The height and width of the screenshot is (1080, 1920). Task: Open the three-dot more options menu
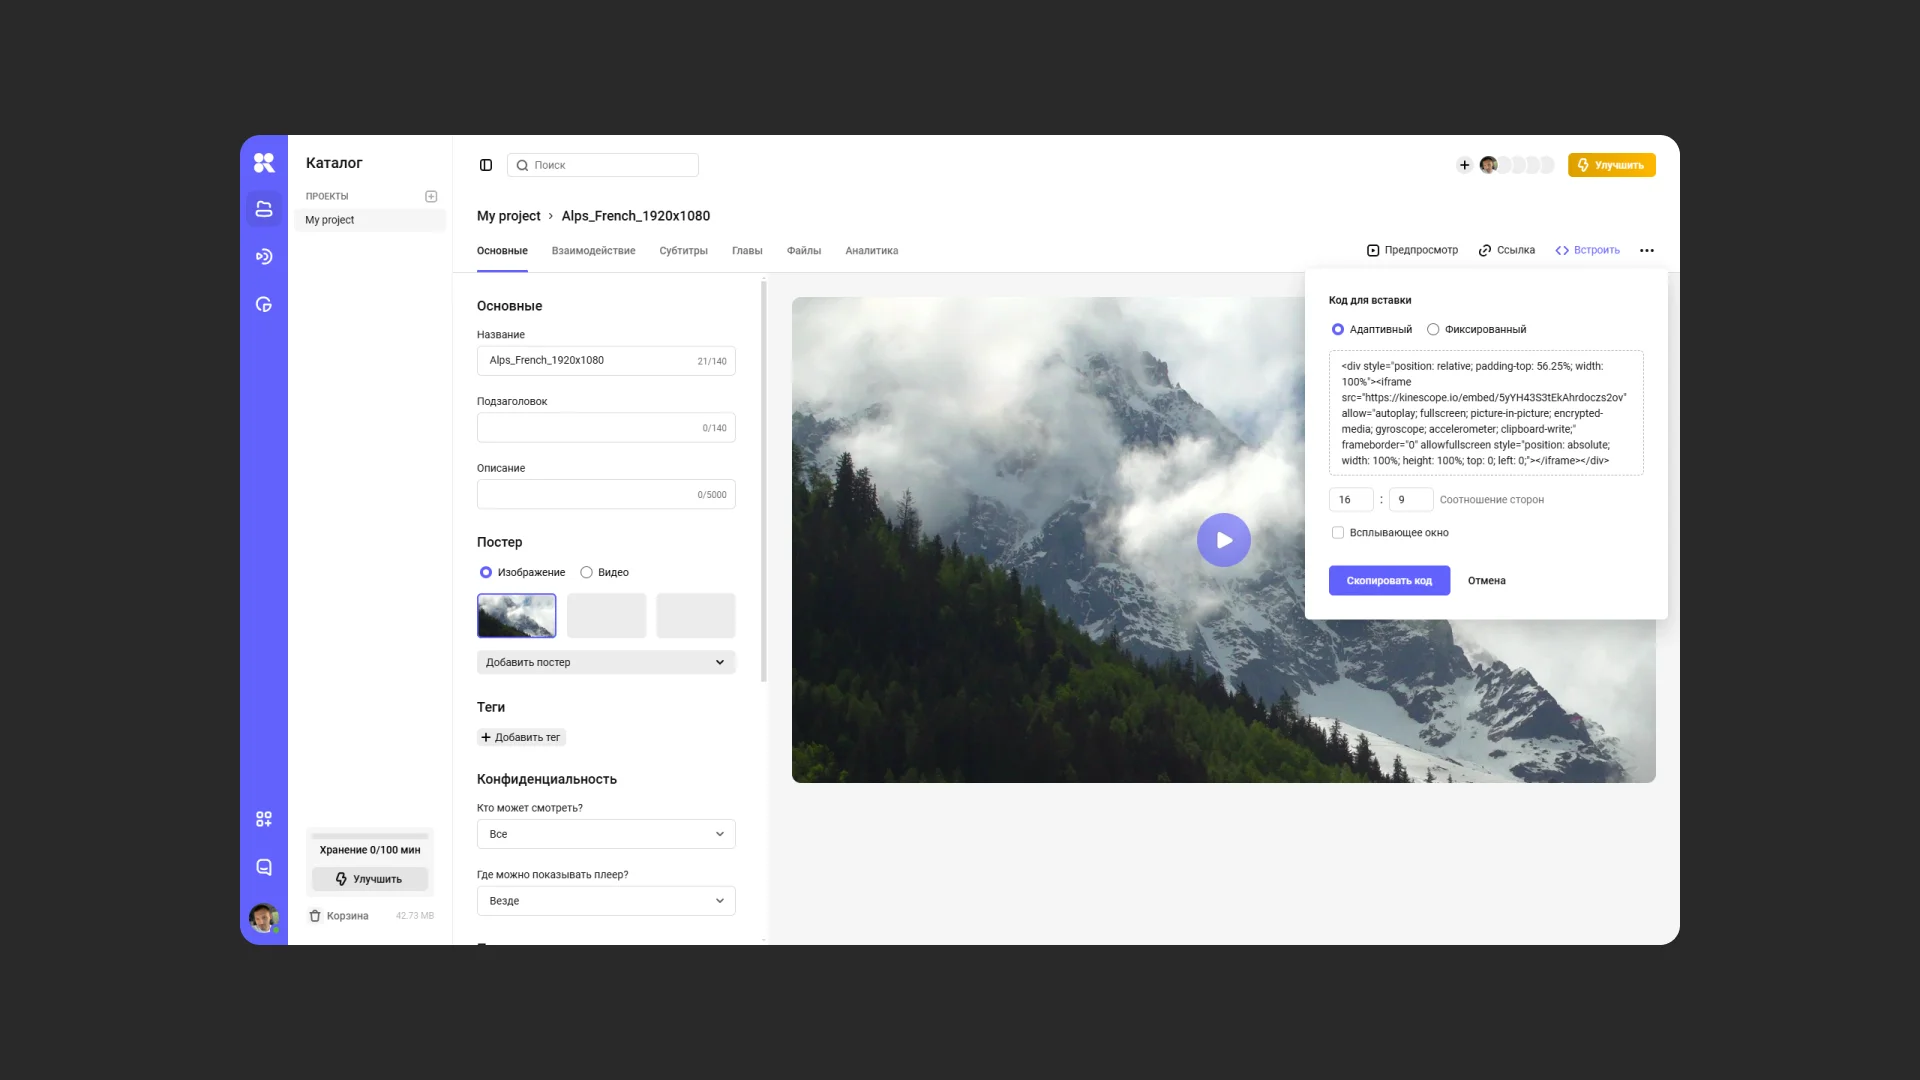pos(1647,250)
